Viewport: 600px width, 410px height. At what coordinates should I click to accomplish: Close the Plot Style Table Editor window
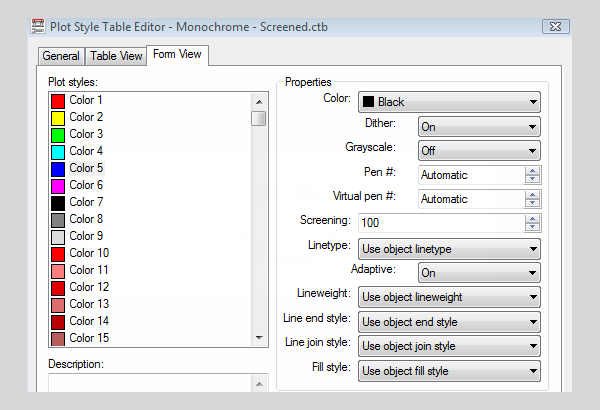556,27
